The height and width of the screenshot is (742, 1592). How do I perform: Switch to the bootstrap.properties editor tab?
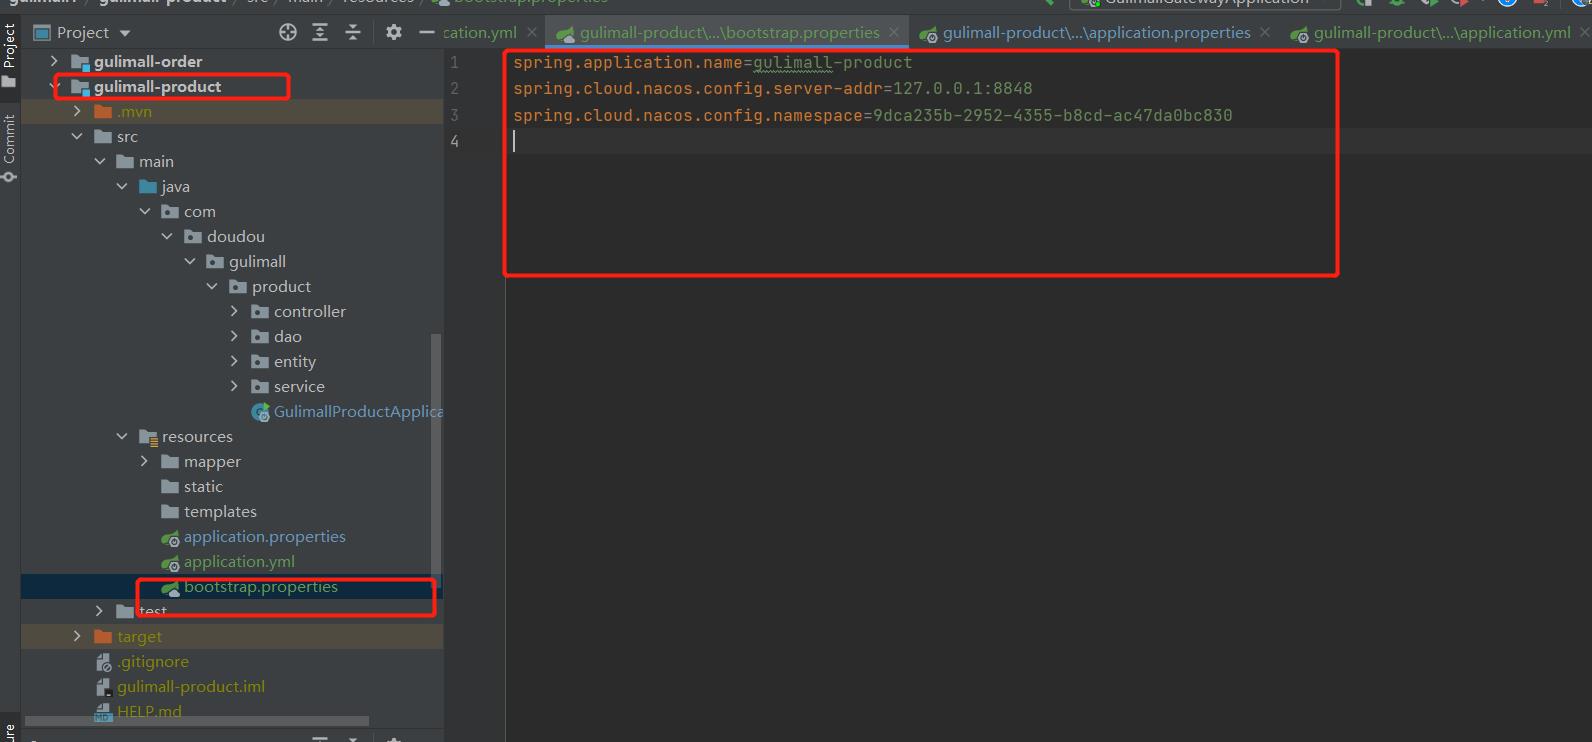pos(729,33)
